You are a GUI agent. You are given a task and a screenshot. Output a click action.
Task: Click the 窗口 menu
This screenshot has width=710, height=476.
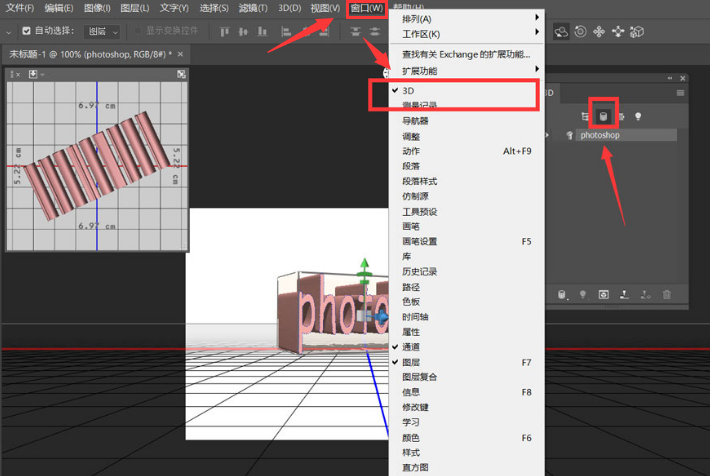367,8
